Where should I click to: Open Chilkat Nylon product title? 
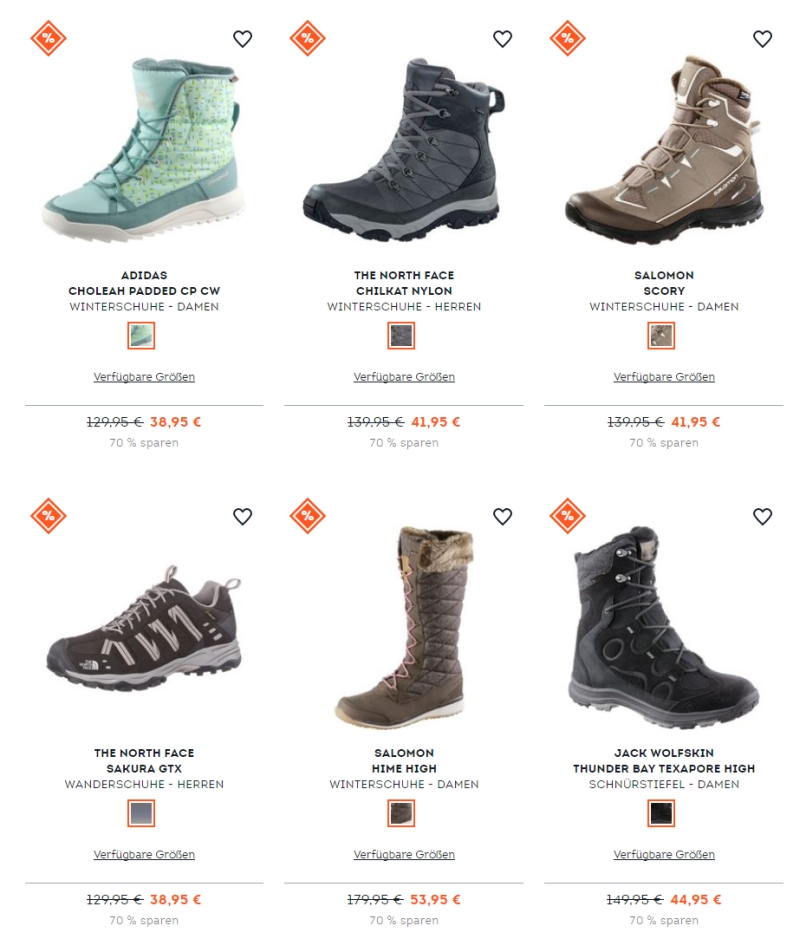(404, 290)
